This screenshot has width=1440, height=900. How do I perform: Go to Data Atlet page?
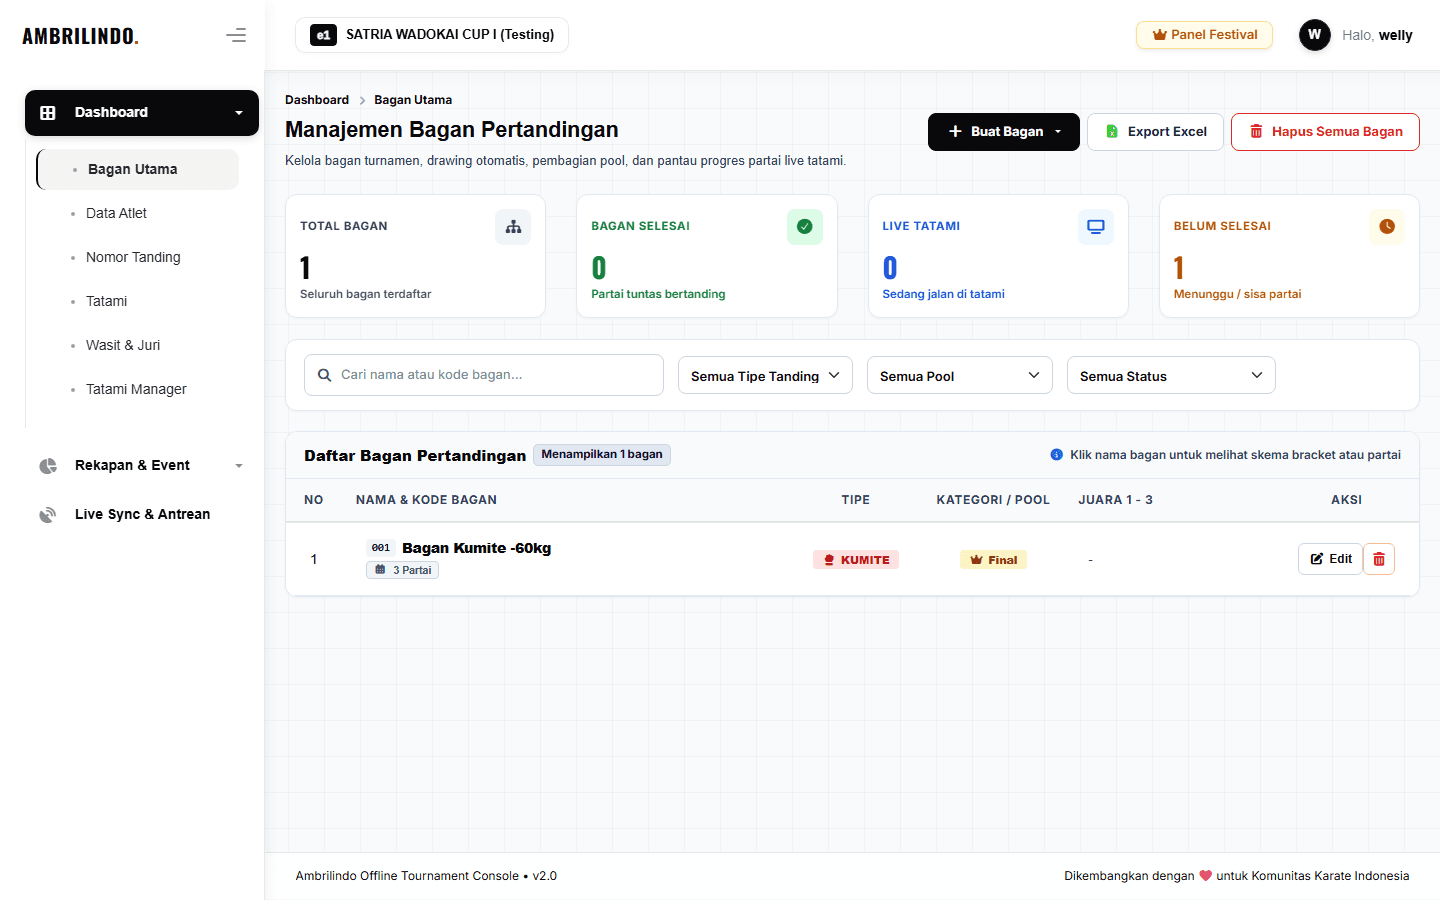[x=116, y=213]
